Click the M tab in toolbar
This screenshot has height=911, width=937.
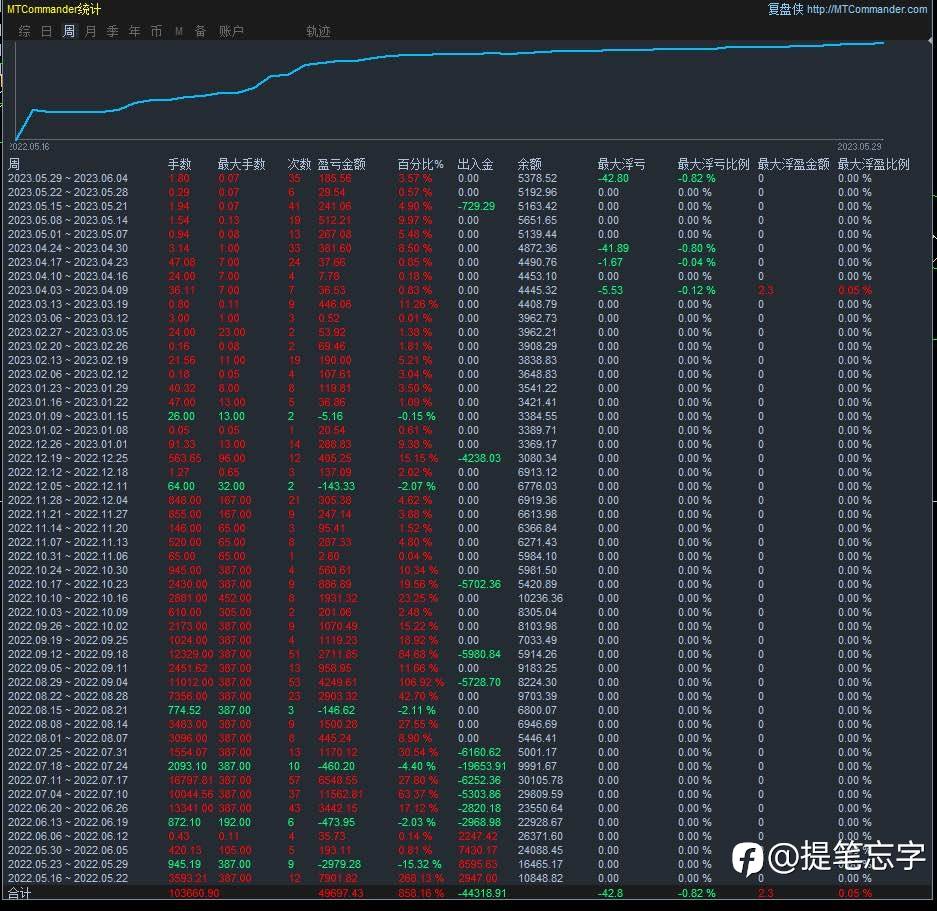(x=178, y=31)
